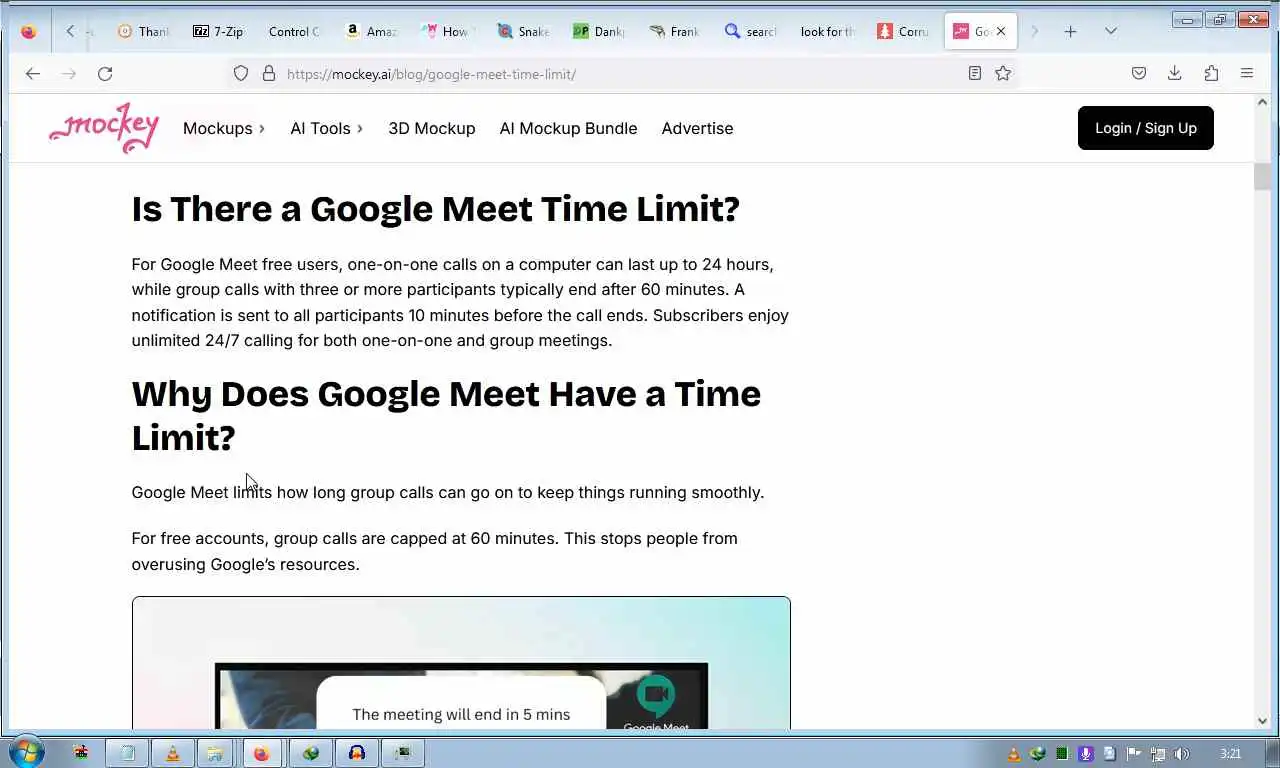This screenshot has width=1280, height=768.
Task: Open the Firefox hamburger menu
Action: [1247, 74]
